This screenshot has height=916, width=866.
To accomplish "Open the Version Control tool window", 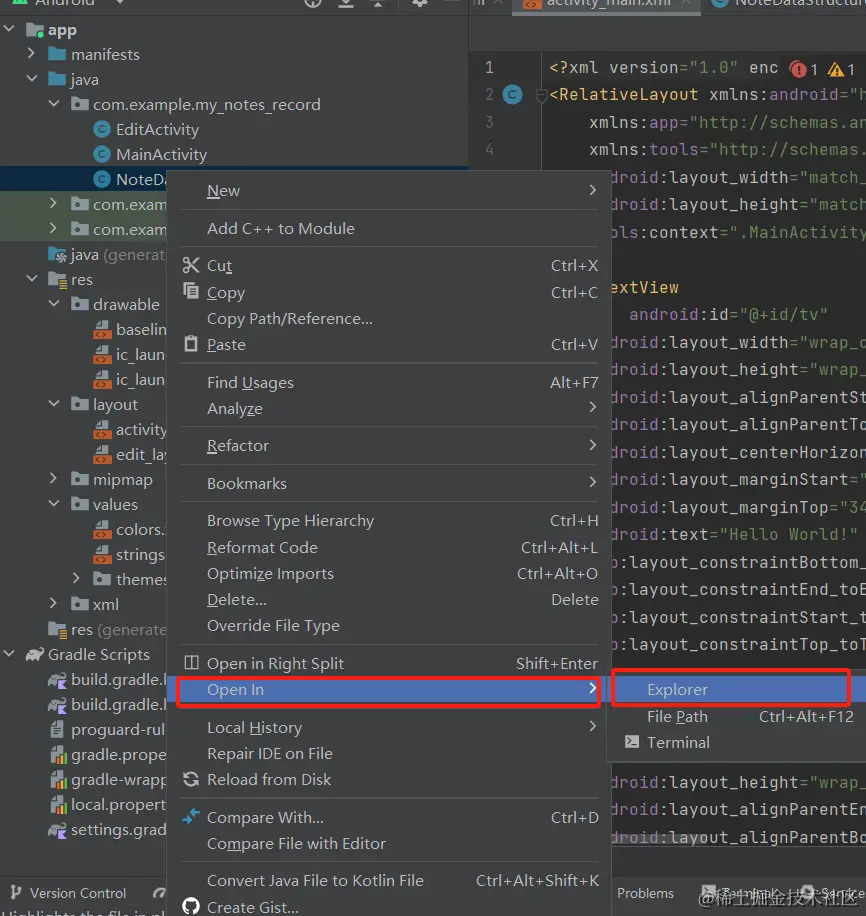I will click(x=68, y=893).
